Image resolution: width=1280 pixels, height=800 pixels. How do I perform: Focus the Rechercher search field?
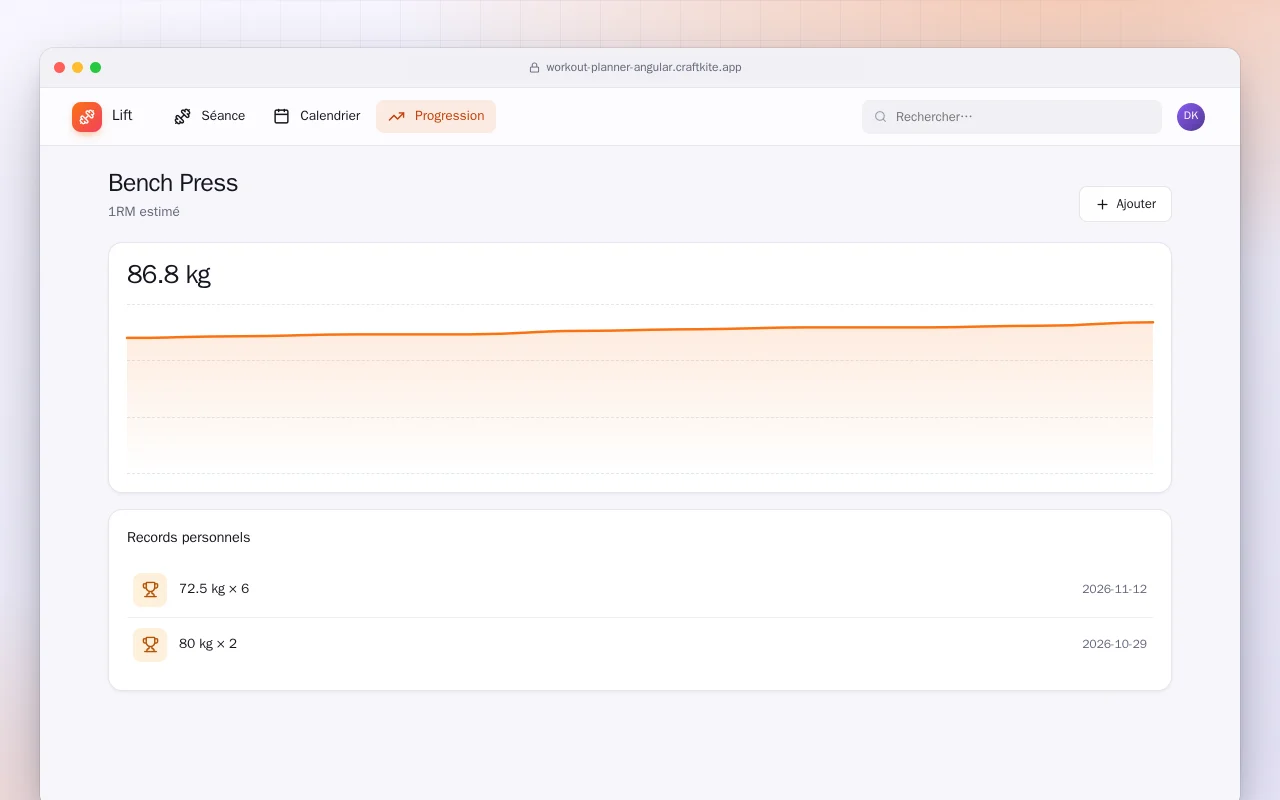1012,117
